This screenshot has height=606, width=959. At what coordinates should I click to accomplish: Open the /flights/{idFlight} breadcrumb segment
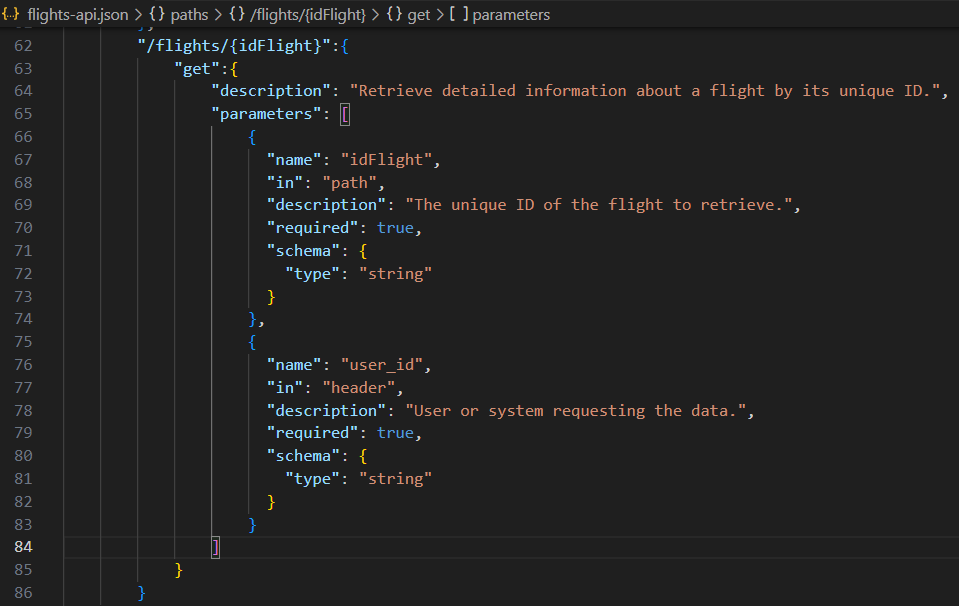308,15
